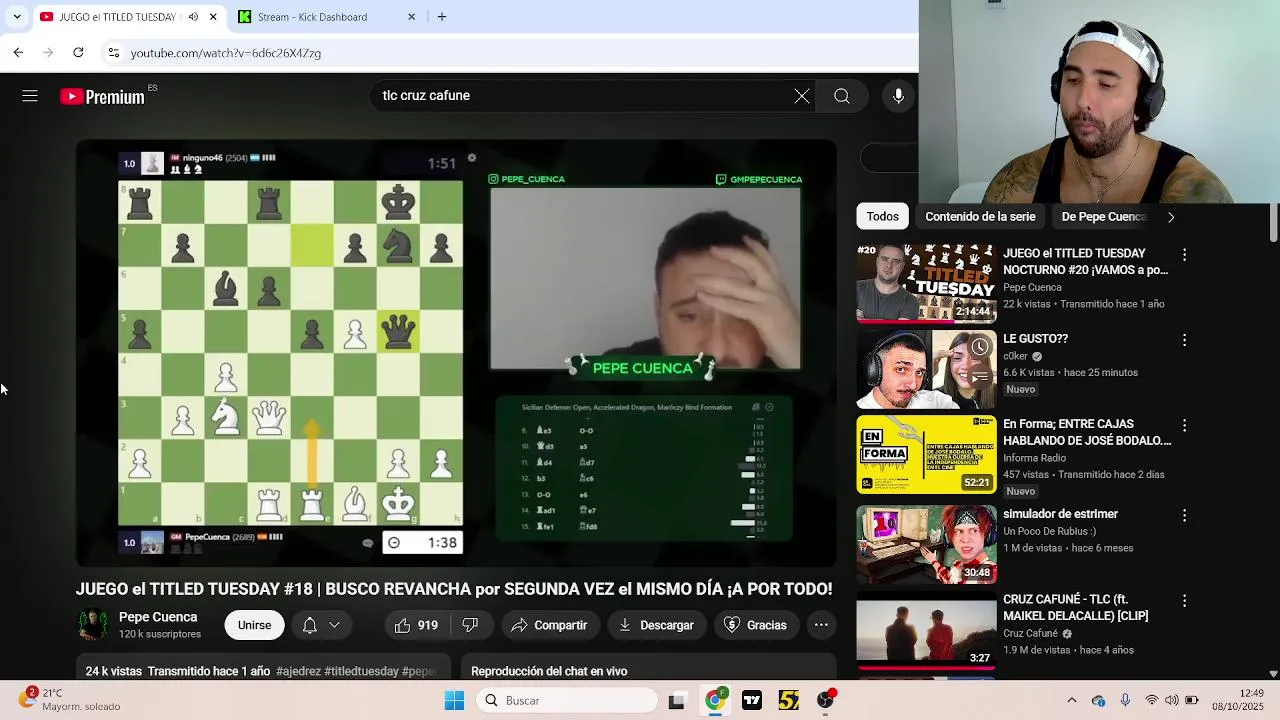Click the search magnifier button
1280x720 pixels.
pyautogui.click(x=842, y=96)
